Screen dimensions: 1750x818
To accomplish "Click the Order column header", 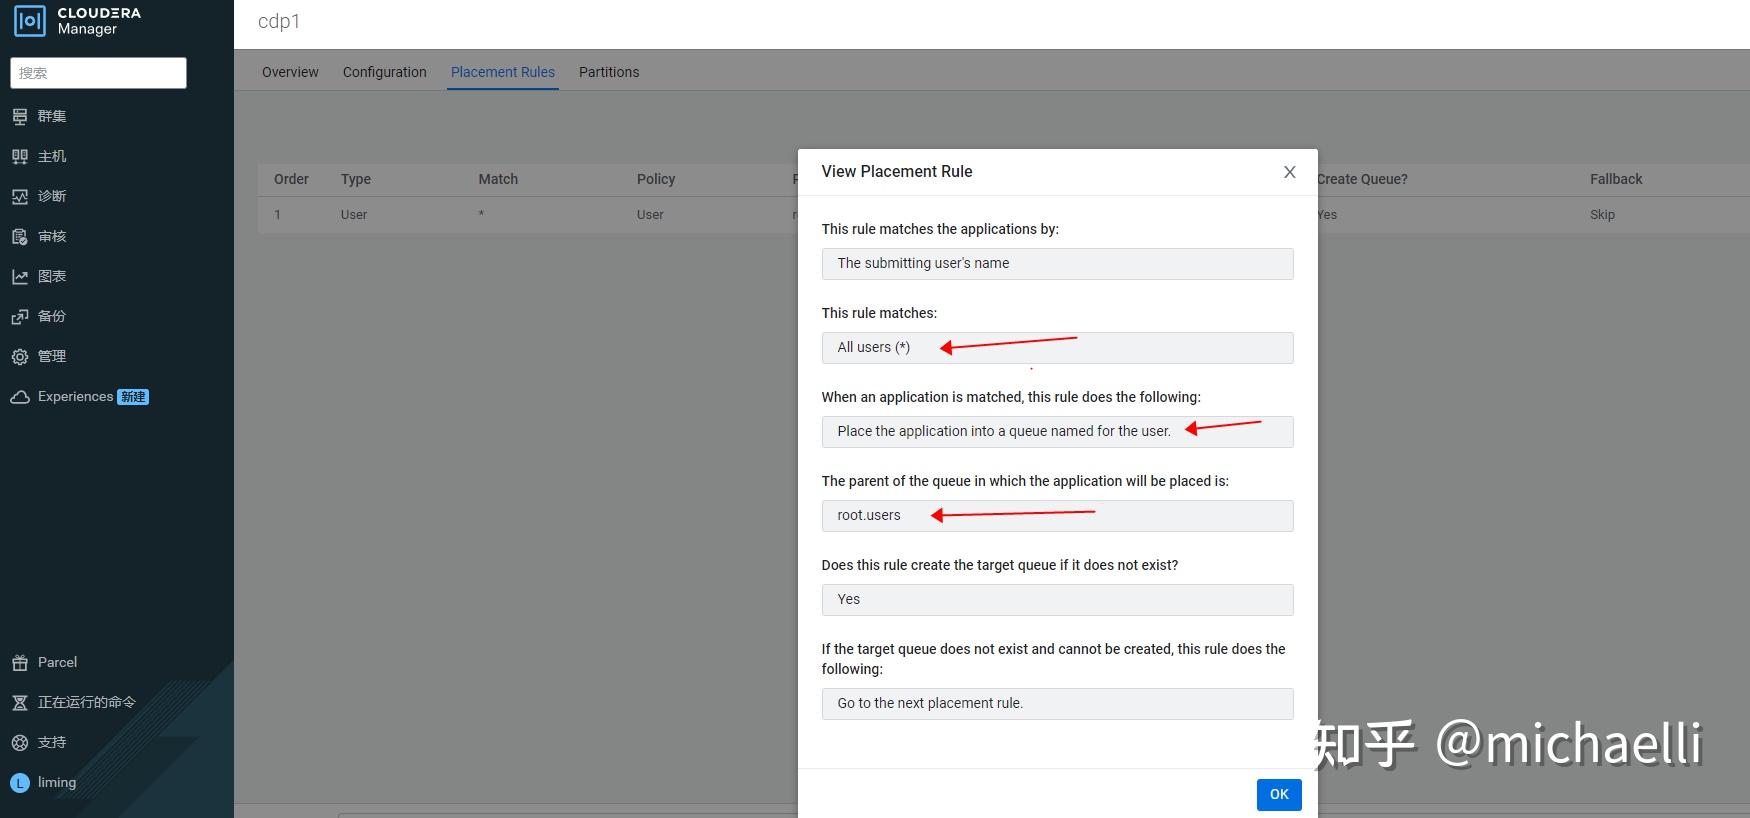I will 291,179.
